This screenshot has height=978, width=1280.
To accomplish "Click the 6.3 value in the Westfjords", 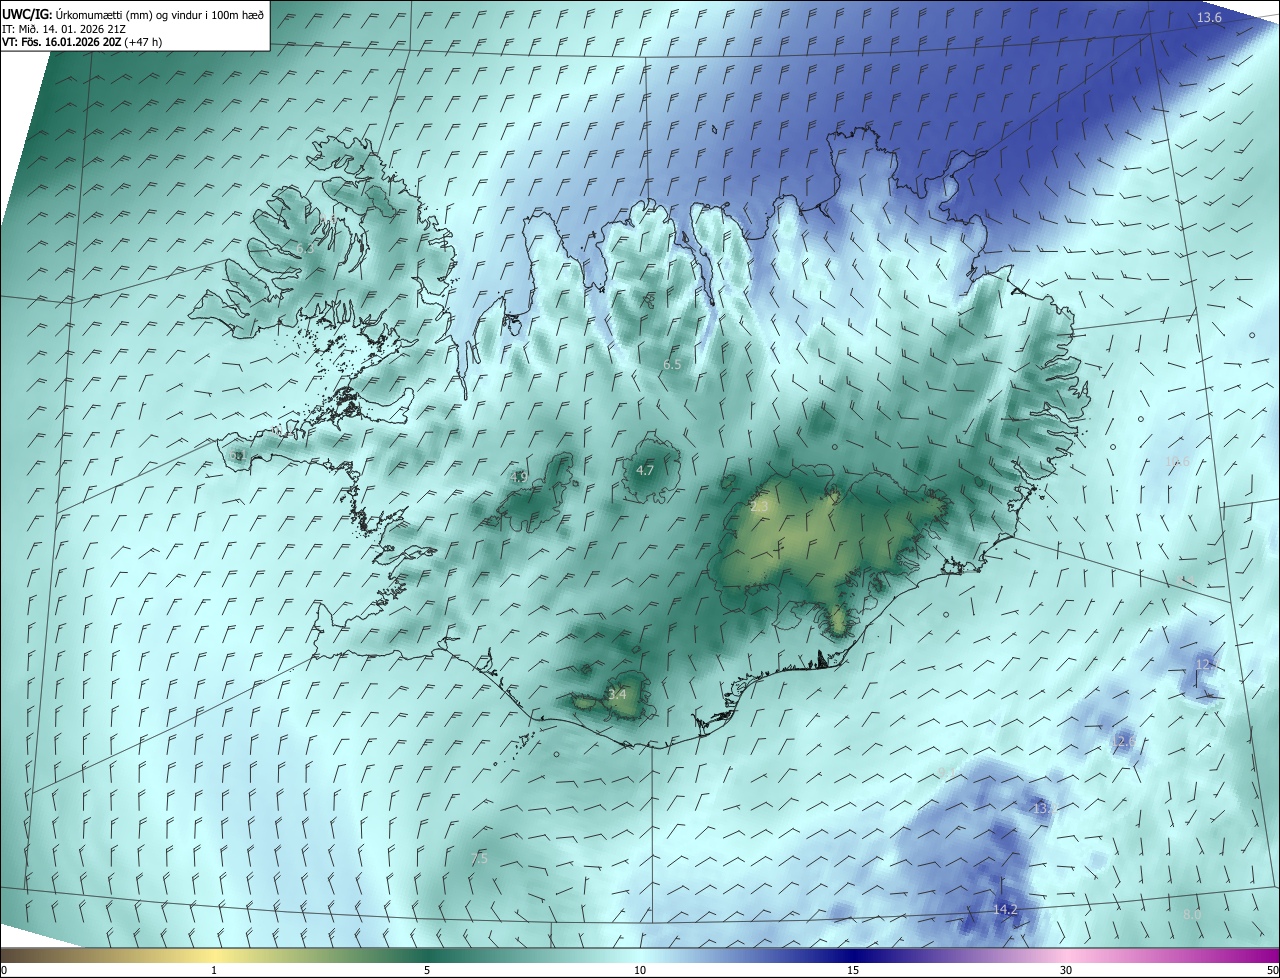I will pos(304,248).
